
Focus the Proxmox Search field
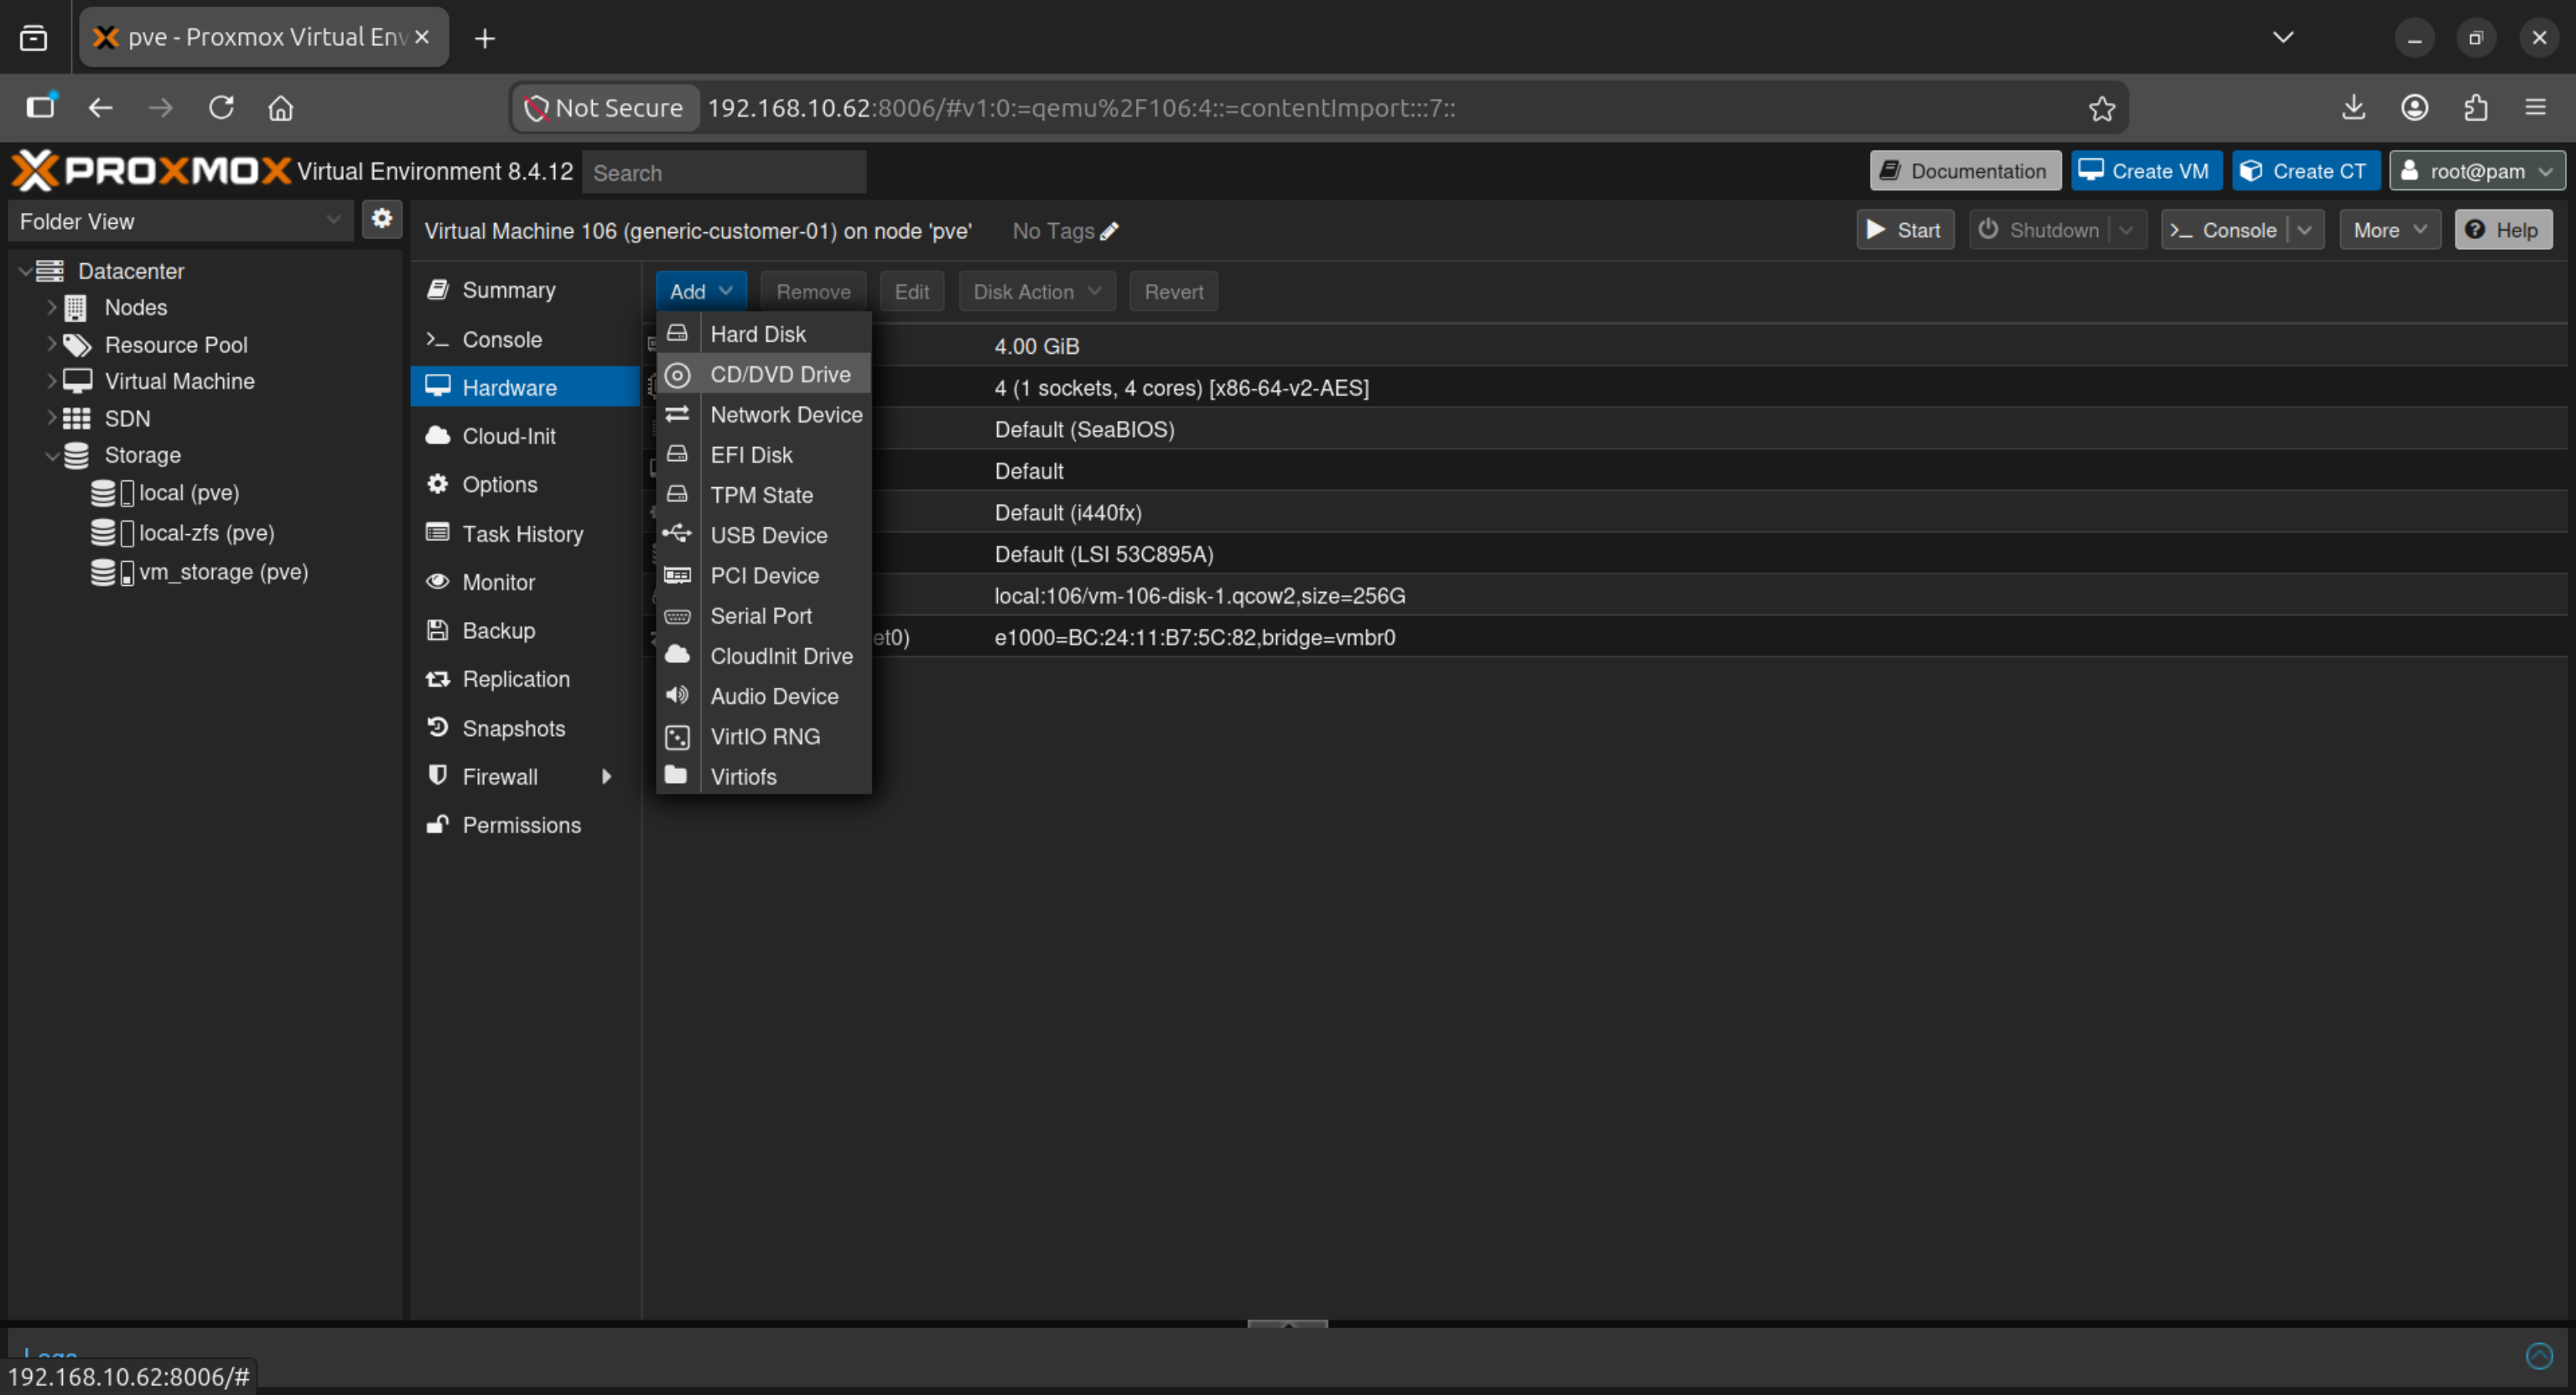tap(724, 172)
